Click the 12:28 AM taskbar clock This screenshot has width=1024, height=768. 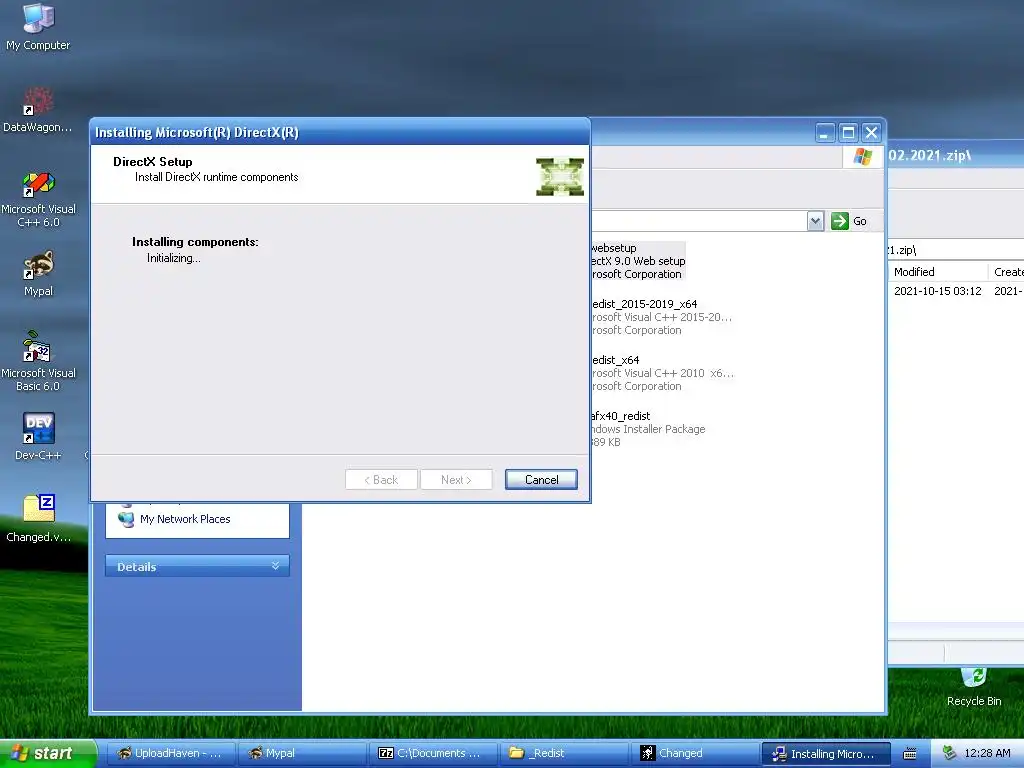point(987,753)
